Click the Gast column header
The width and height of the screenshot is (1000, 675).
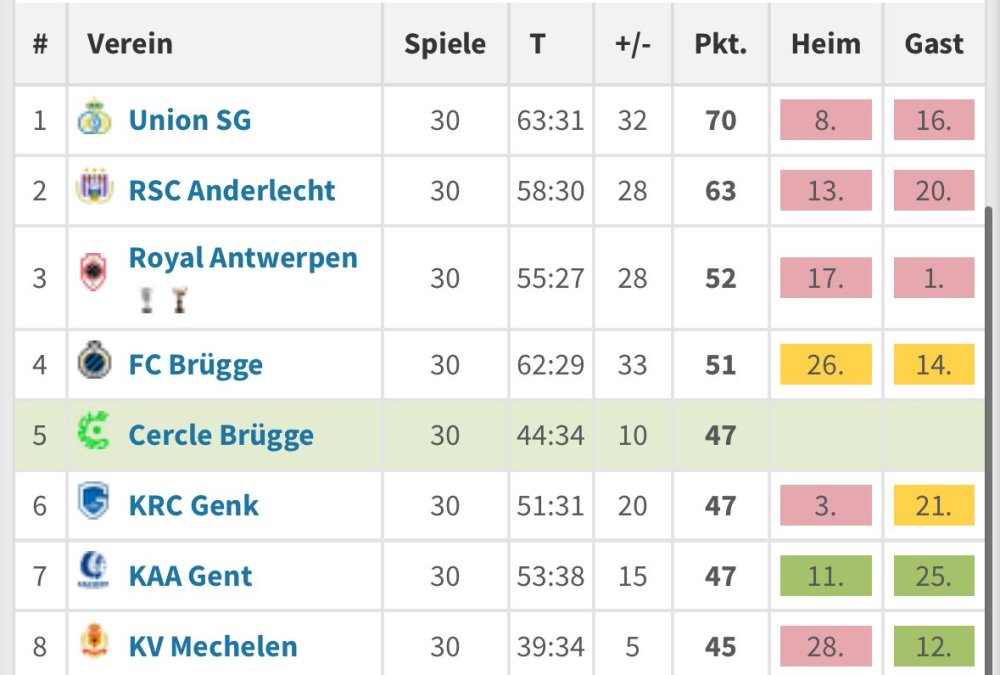coord(934,44)
